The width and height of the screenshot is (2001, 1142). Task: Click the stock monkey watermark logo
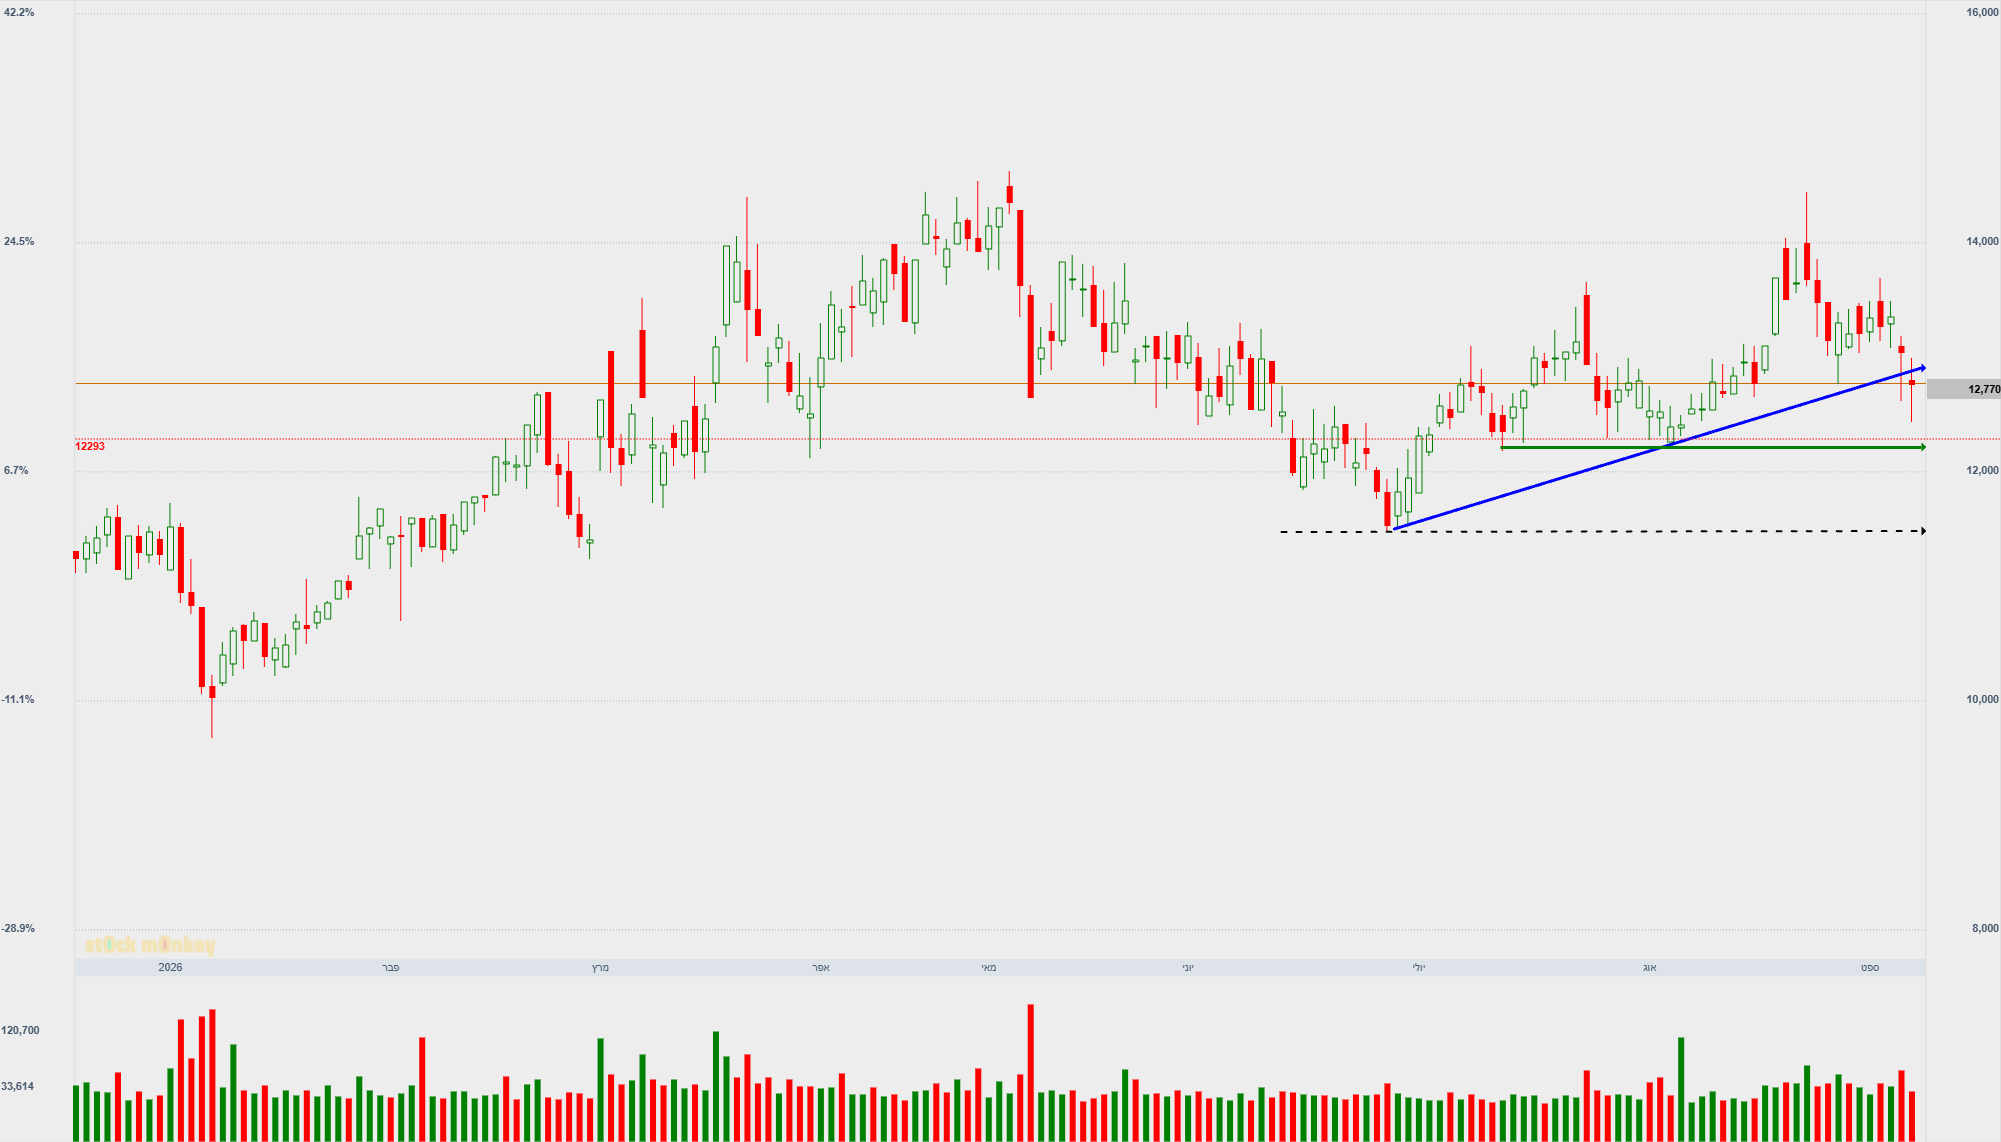[x=150, y=945]
